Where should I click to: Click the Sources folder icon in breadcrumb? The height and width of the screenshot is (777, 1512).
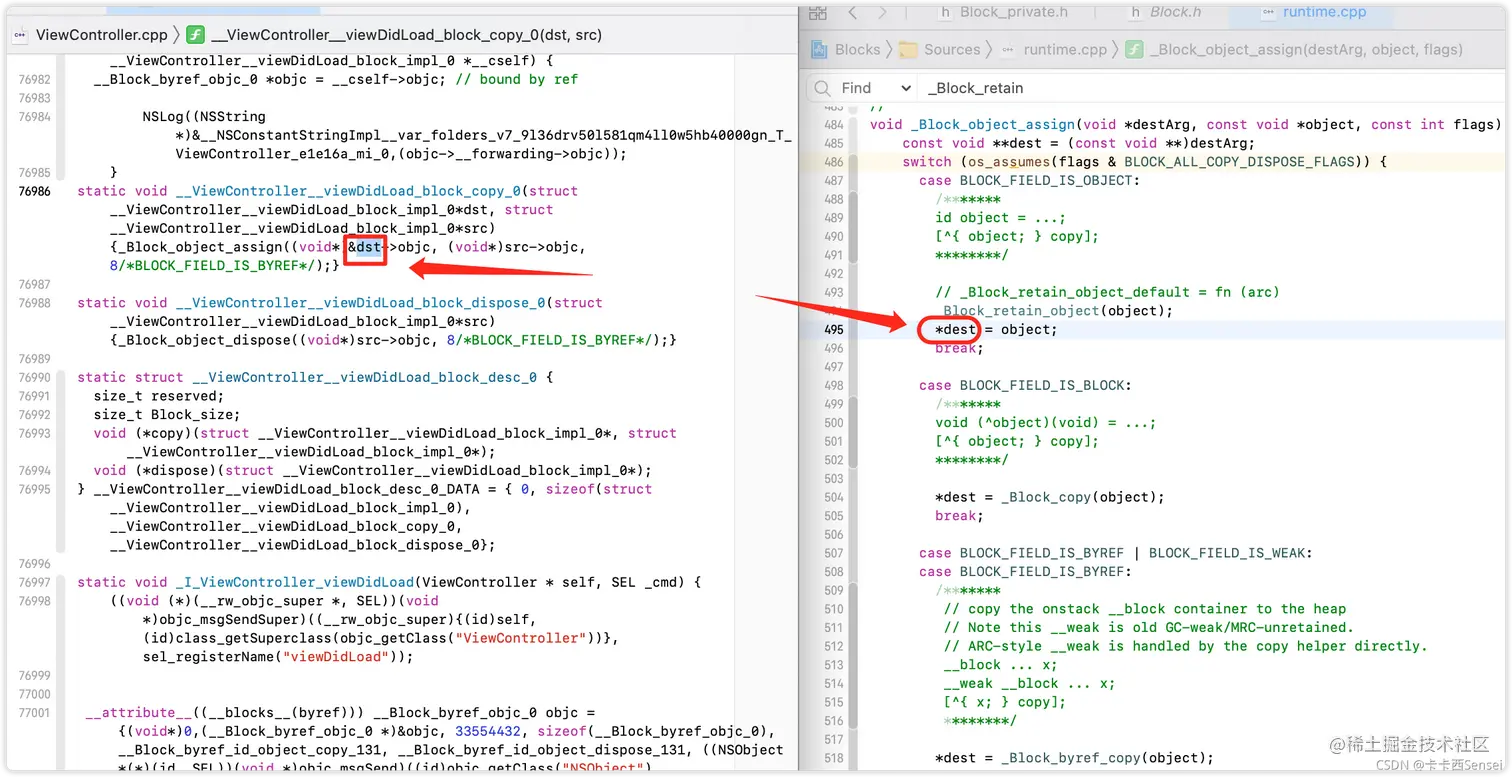908,49
